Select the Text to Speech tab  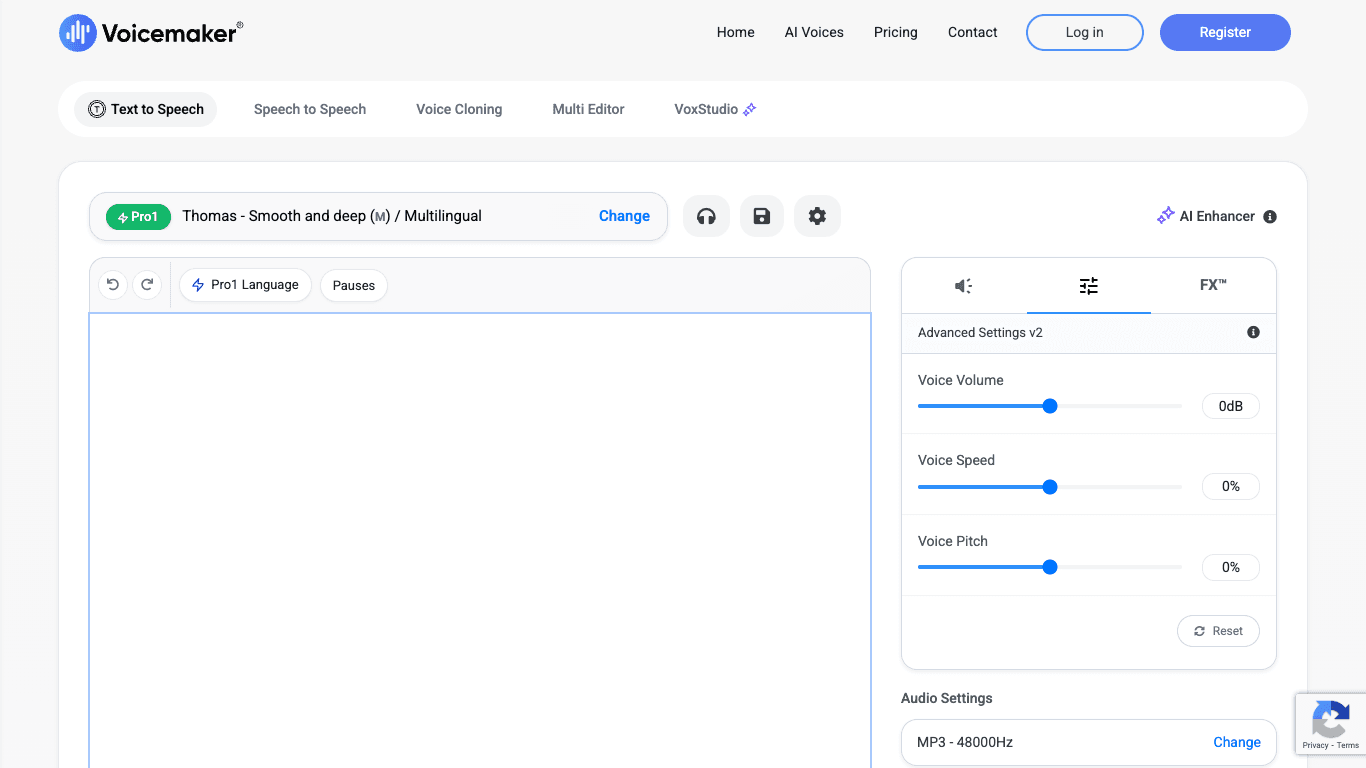point(146,109)
